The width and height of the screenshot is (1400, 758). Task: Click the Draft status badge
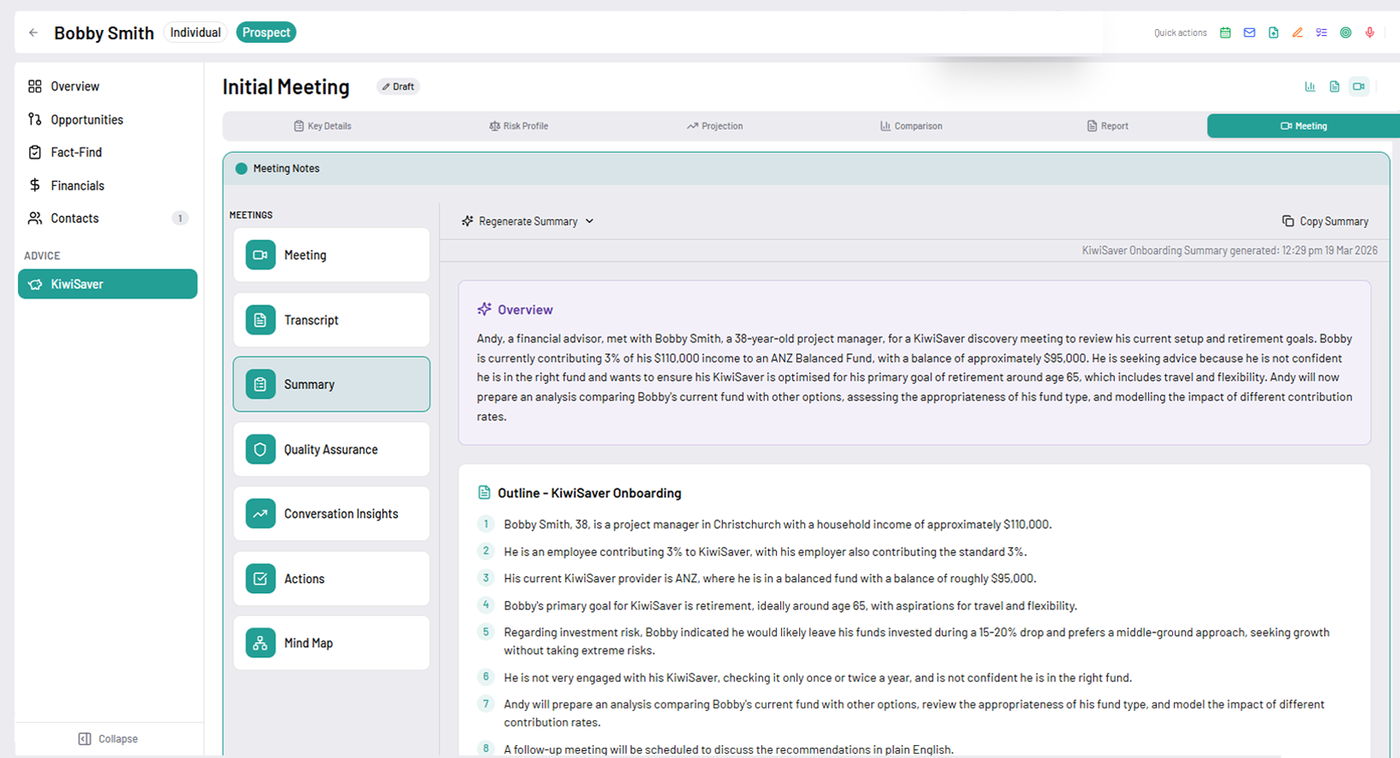tap(398, 86)
